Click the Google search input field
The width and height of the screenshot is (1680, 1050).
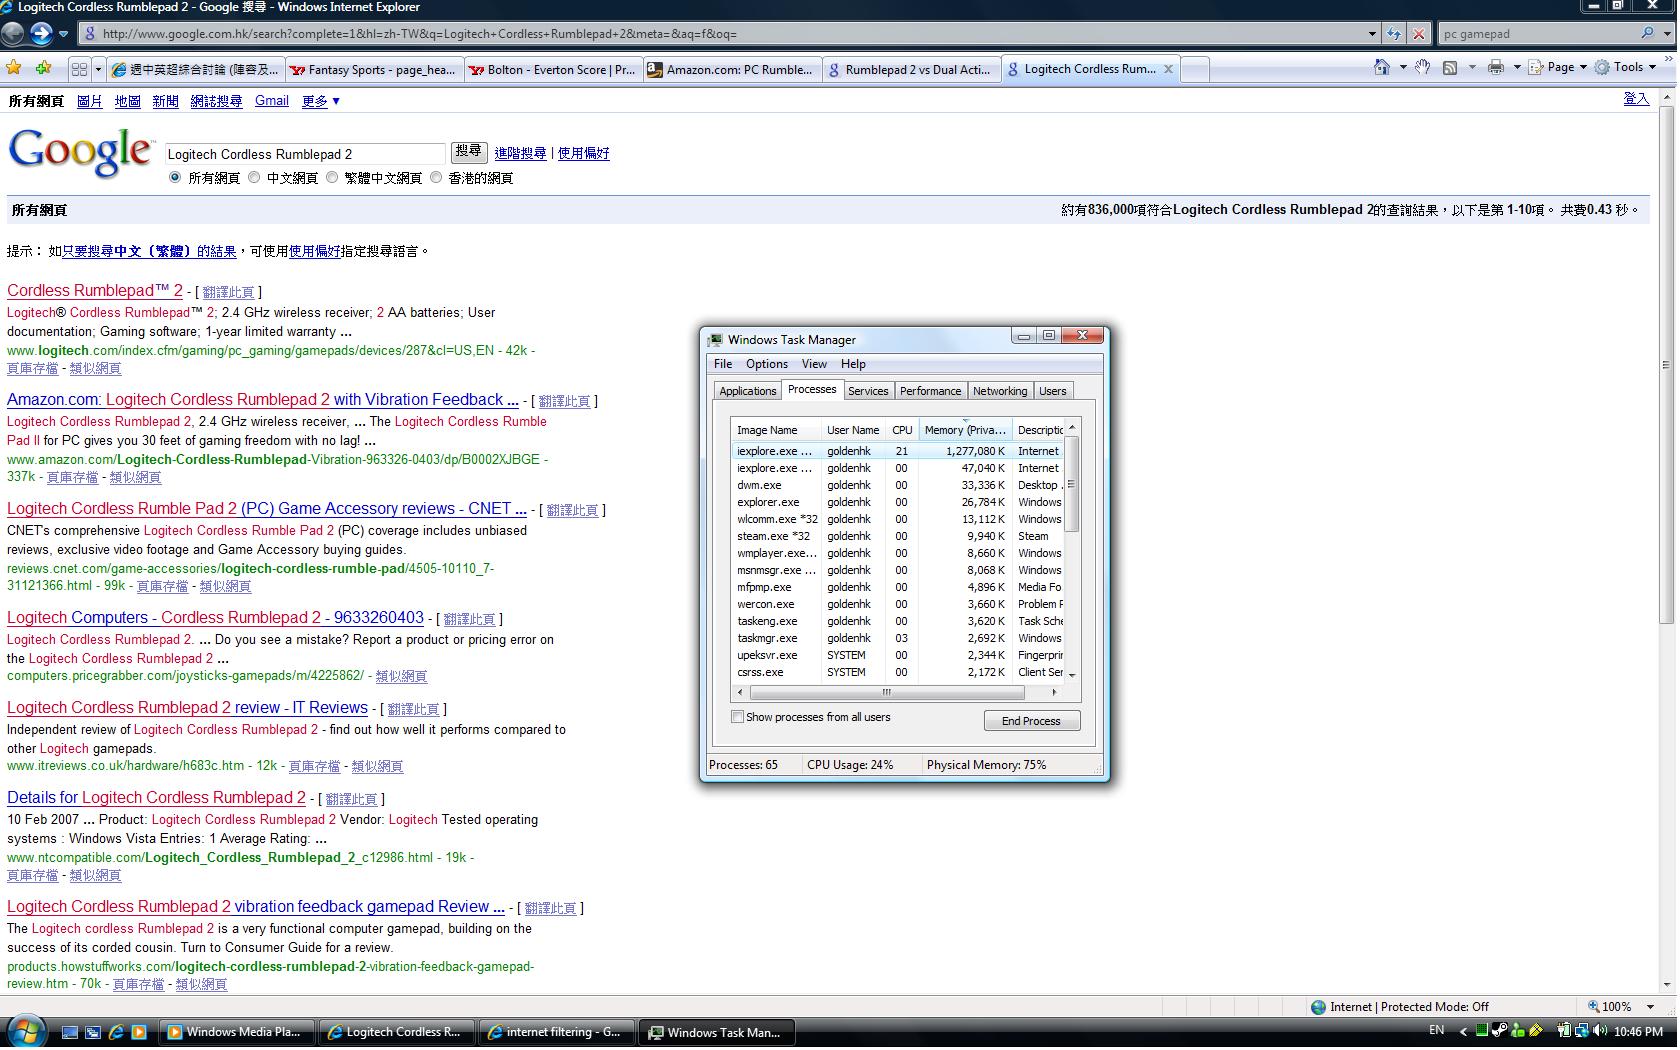click(x=304, y=154)
